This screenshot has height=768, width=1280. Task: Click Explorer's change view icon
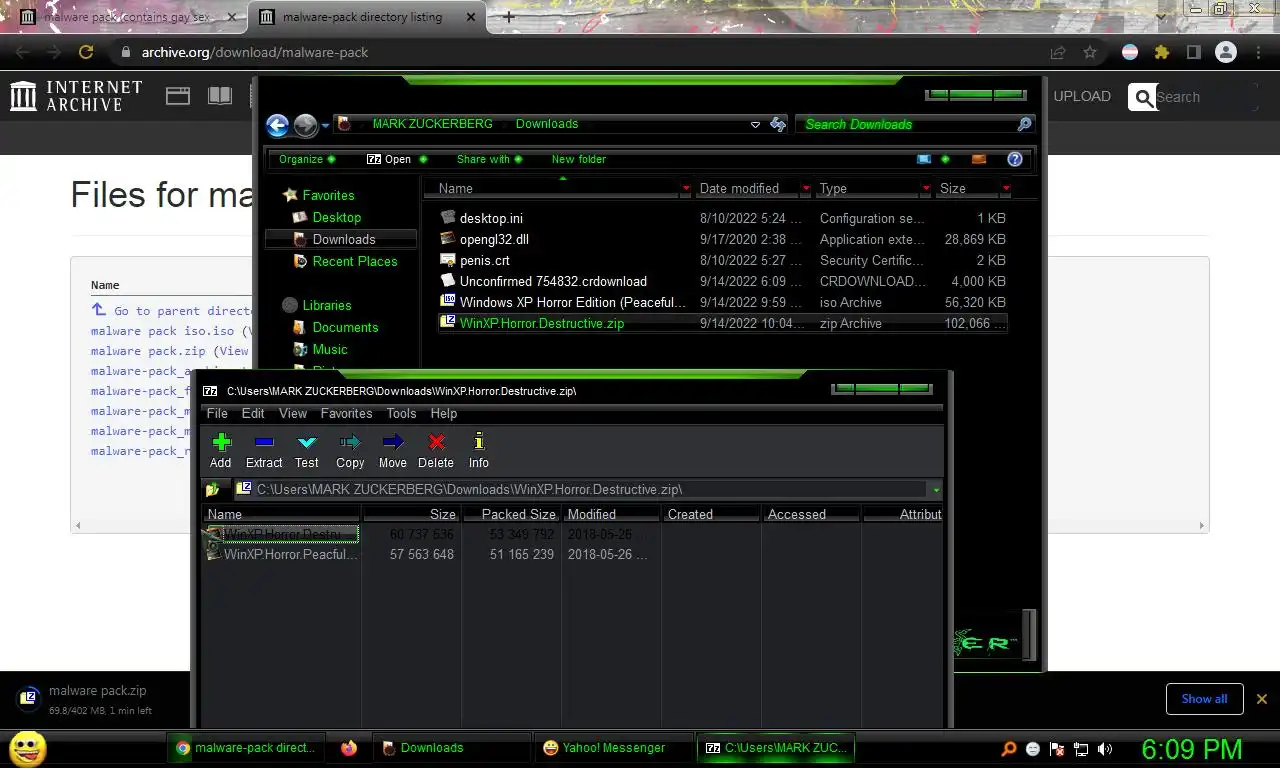tap(924, 159)
